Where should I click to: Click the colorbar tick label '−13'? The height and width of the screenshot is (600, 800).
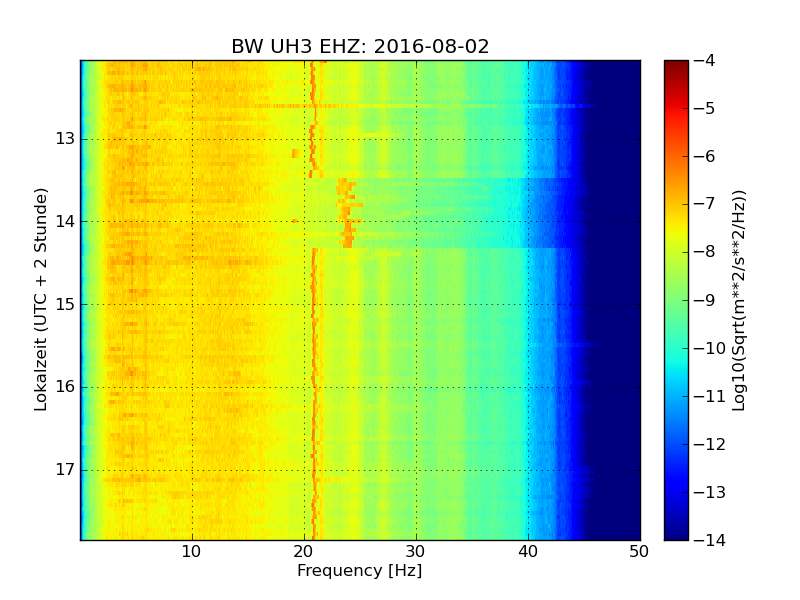(x=709, y=492)
